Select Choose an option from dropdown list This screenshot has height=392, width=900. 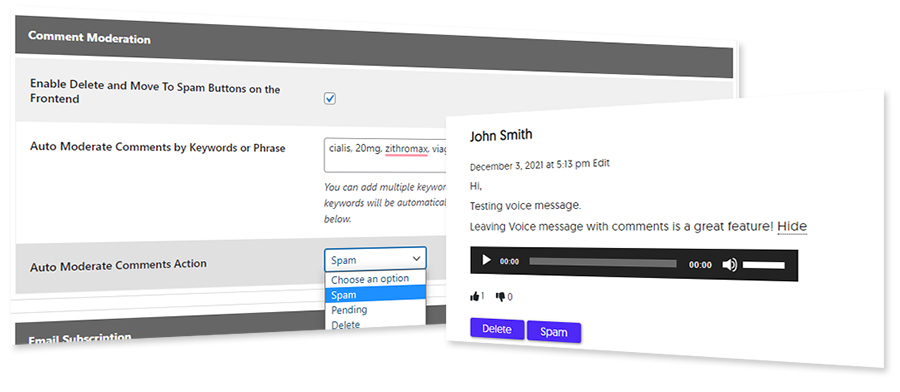click(x=375, y=278)
